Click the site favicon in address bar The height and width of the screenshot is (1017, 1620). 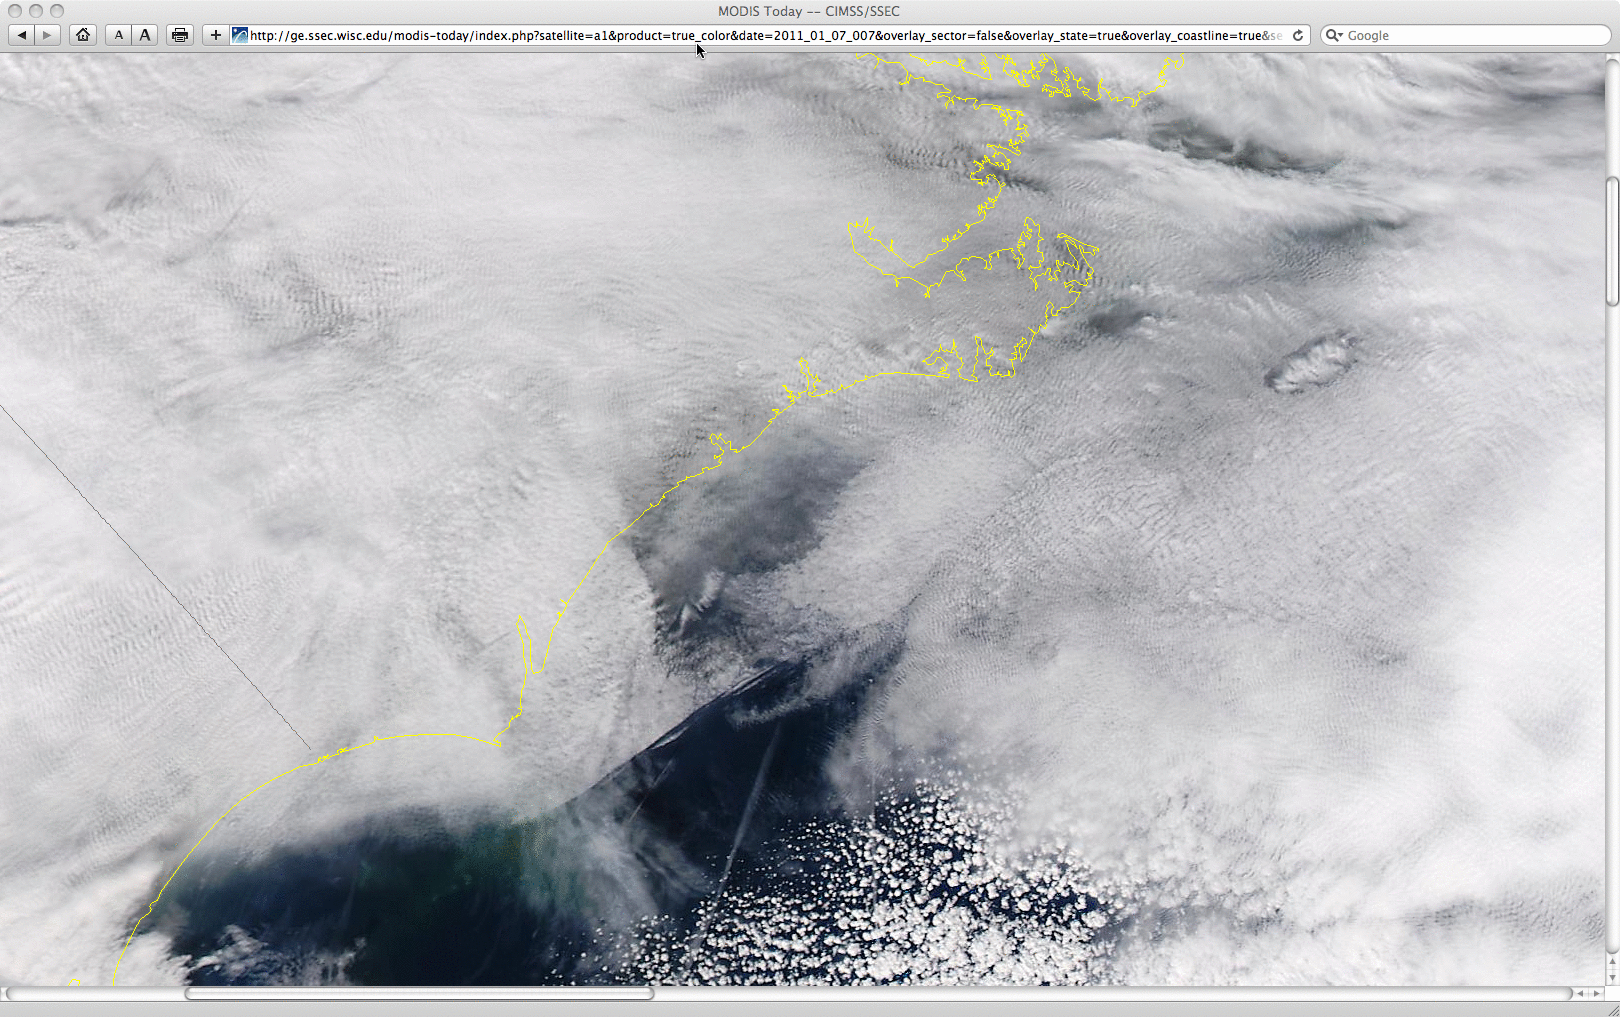[x=240, y=35]
